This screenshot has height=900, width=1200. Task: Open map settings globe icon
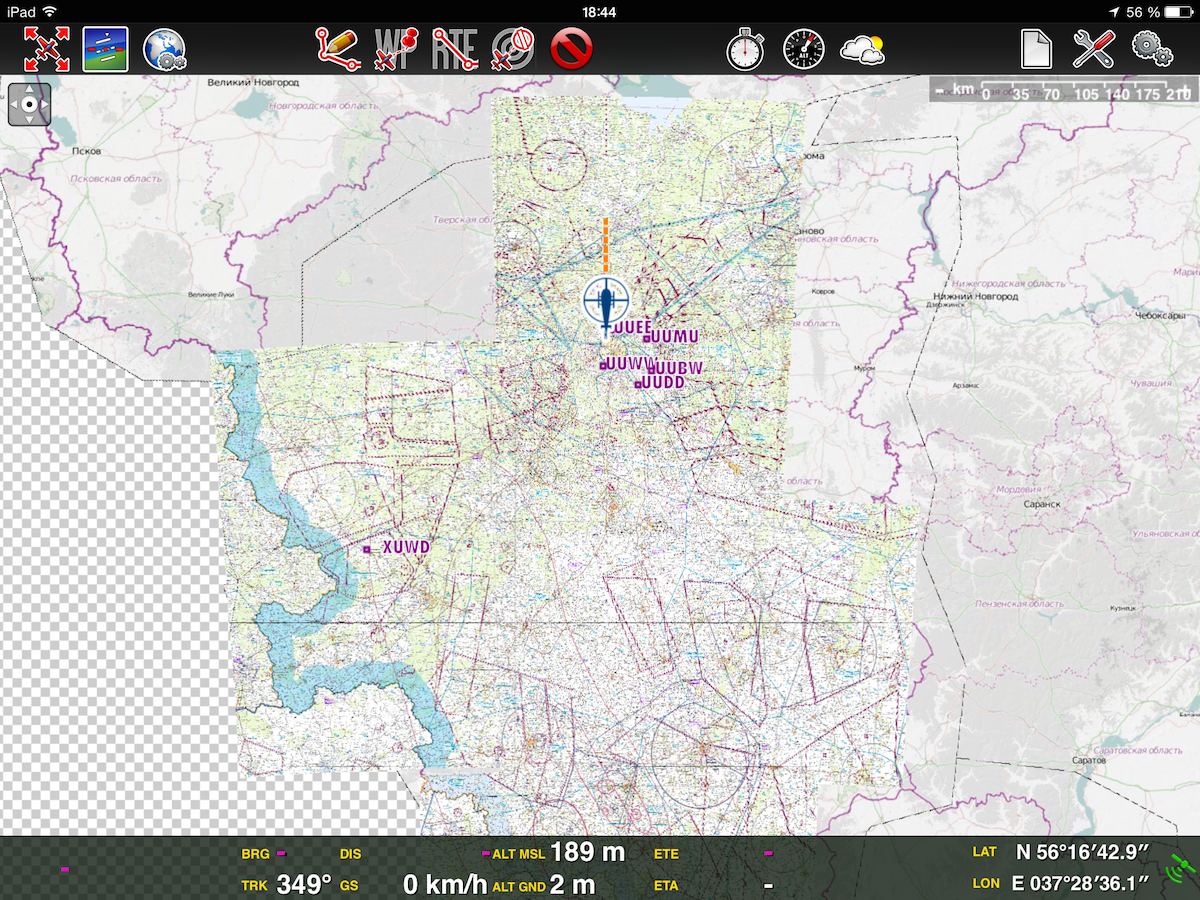(164, 48)
